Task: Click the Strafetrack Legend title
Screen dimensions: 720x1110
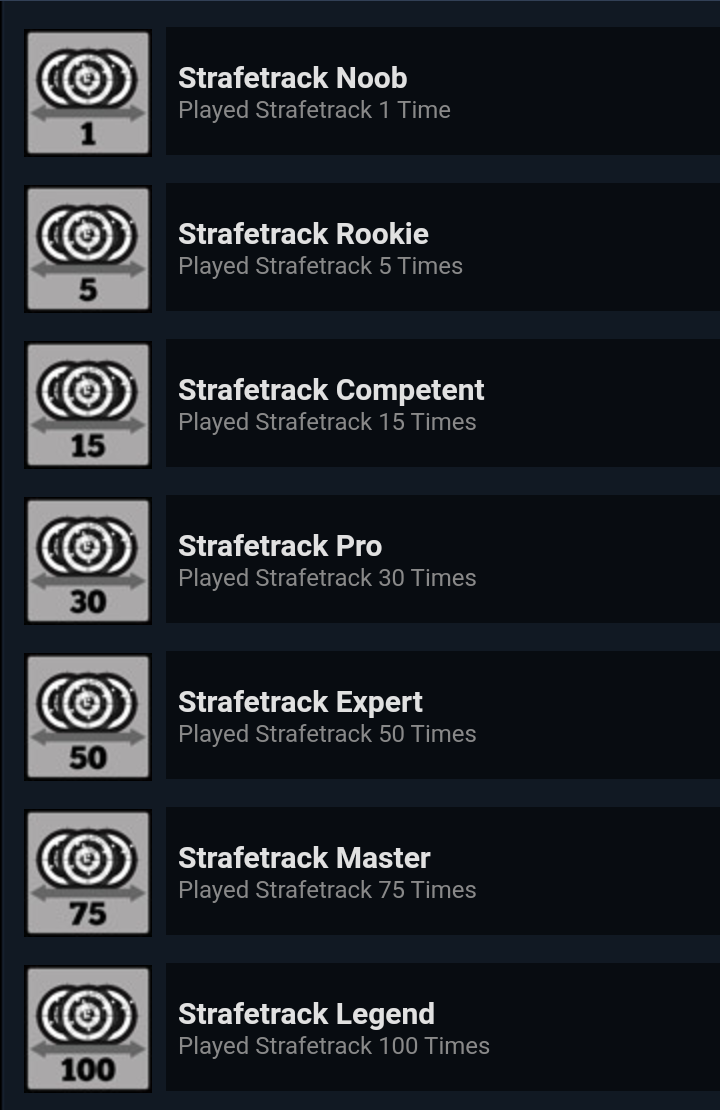Action: click(x=306, y=1014)
